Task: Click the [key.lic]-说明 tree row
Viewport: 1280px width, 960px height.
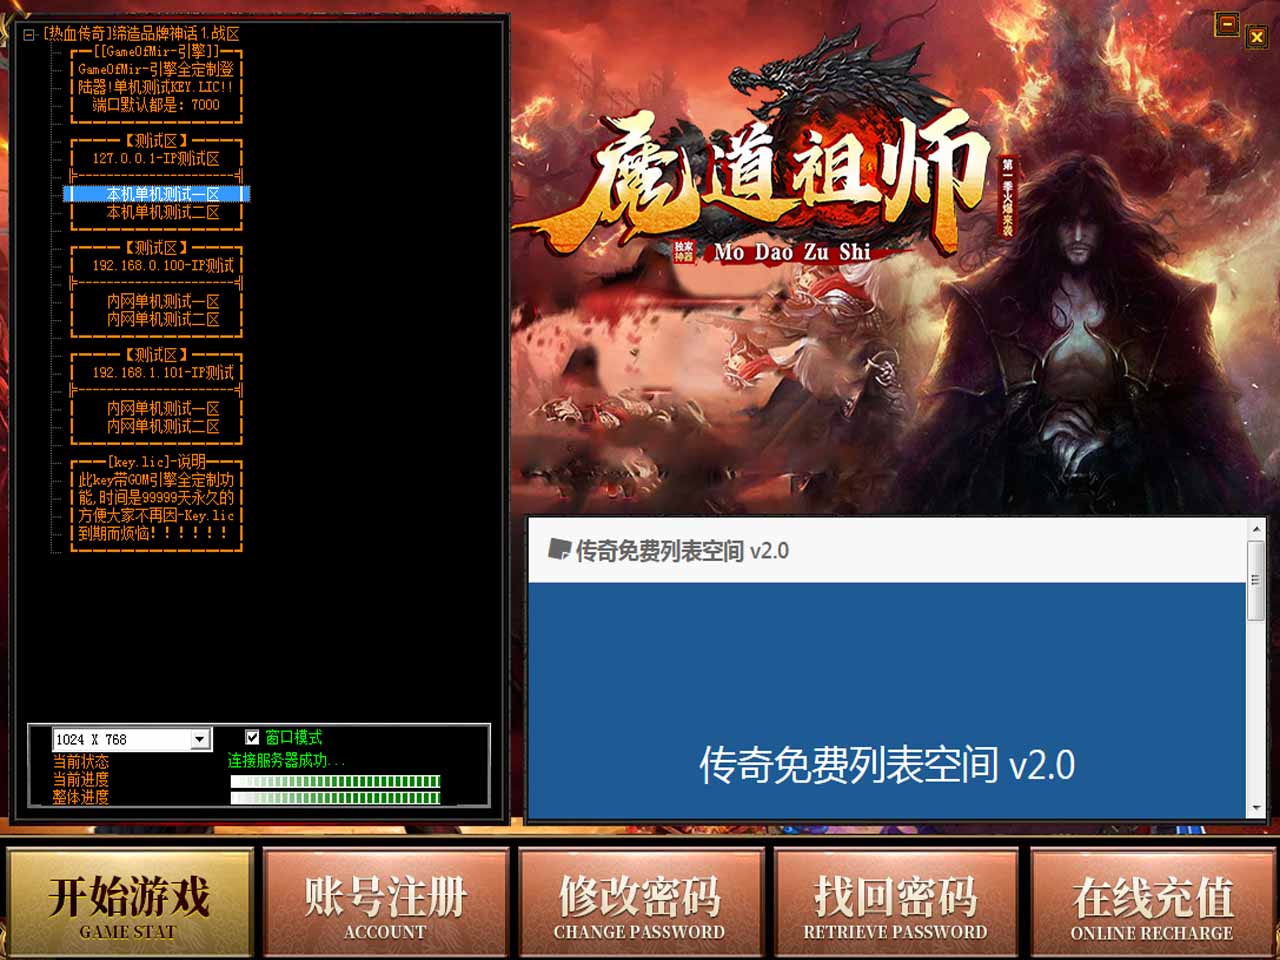Action: [156, 461]
